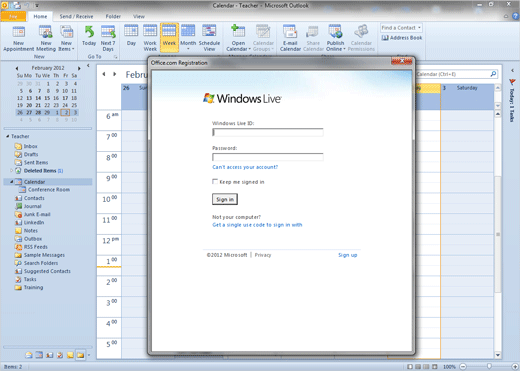Click the Sign up link

pos(348,255)
